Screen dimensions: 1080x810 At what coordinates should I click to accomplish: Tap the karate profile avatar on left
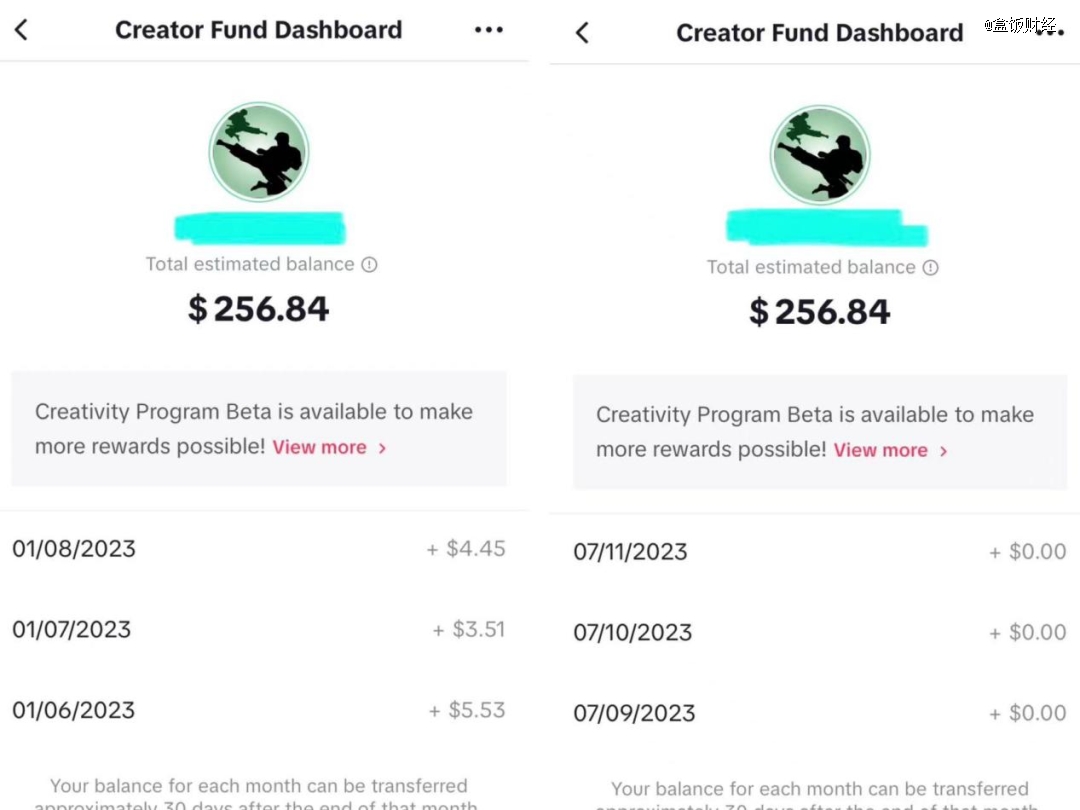tap(259, 152)
